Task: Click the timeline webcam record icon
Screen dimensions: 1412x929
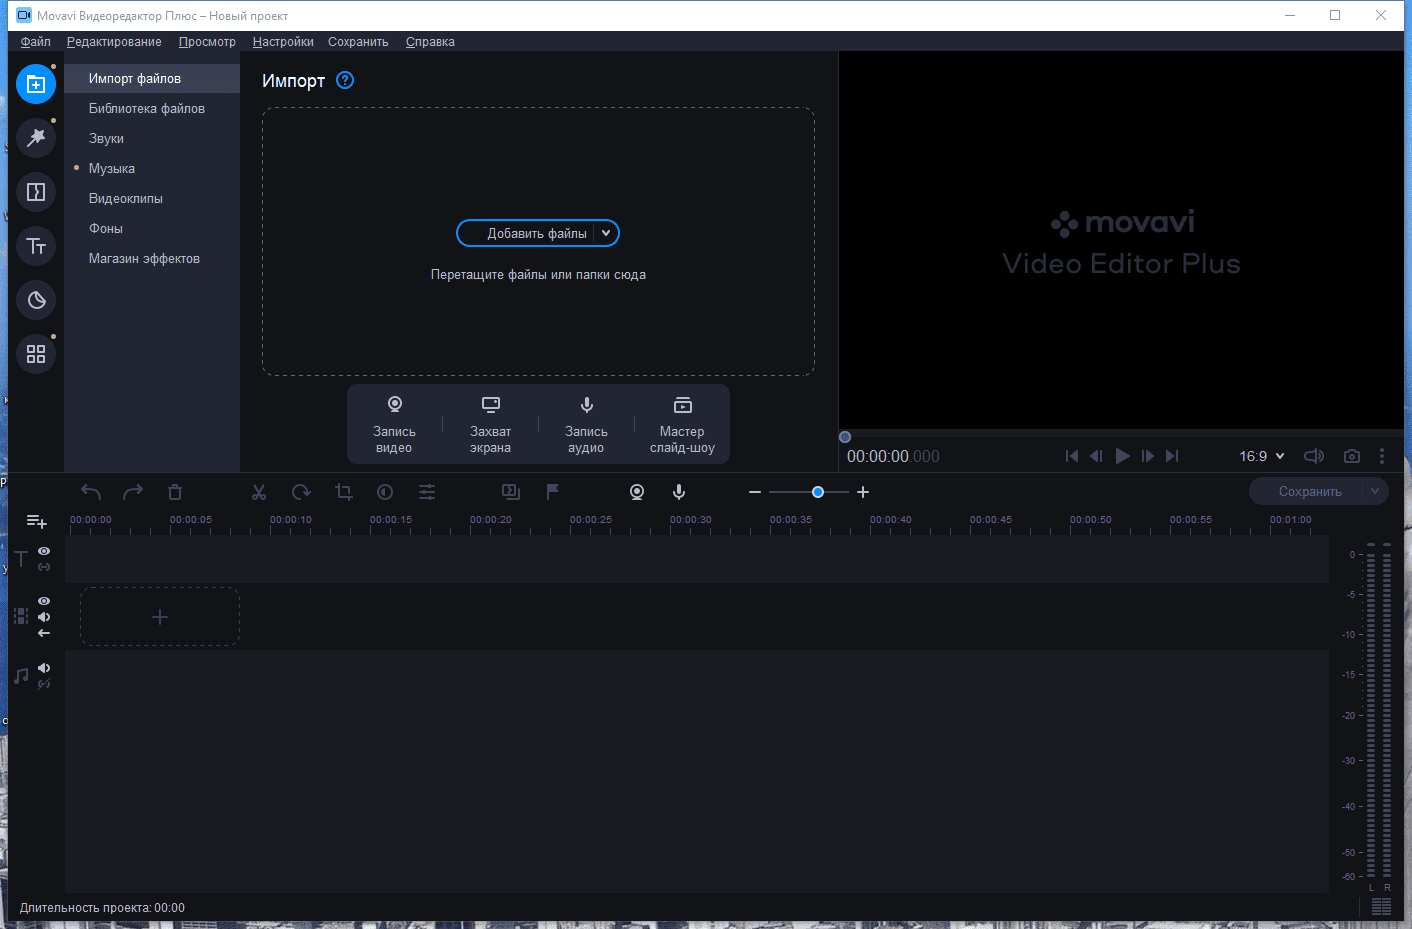Action: 637,492
